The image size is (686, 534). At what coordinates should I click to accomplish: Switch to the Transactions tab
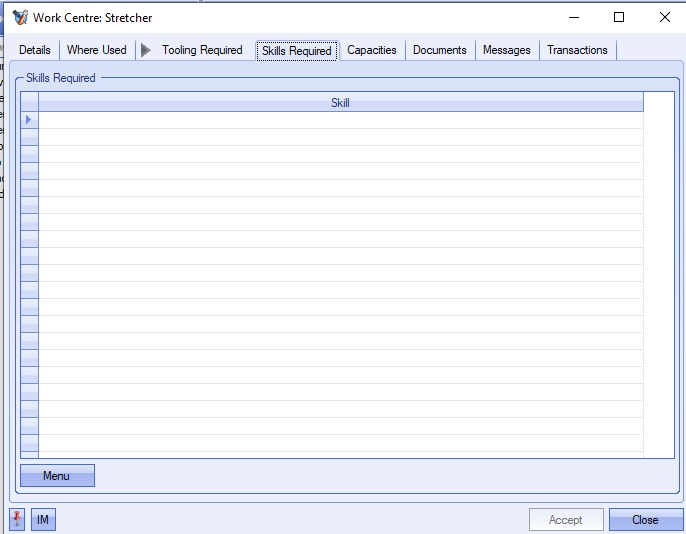(577, 50)
